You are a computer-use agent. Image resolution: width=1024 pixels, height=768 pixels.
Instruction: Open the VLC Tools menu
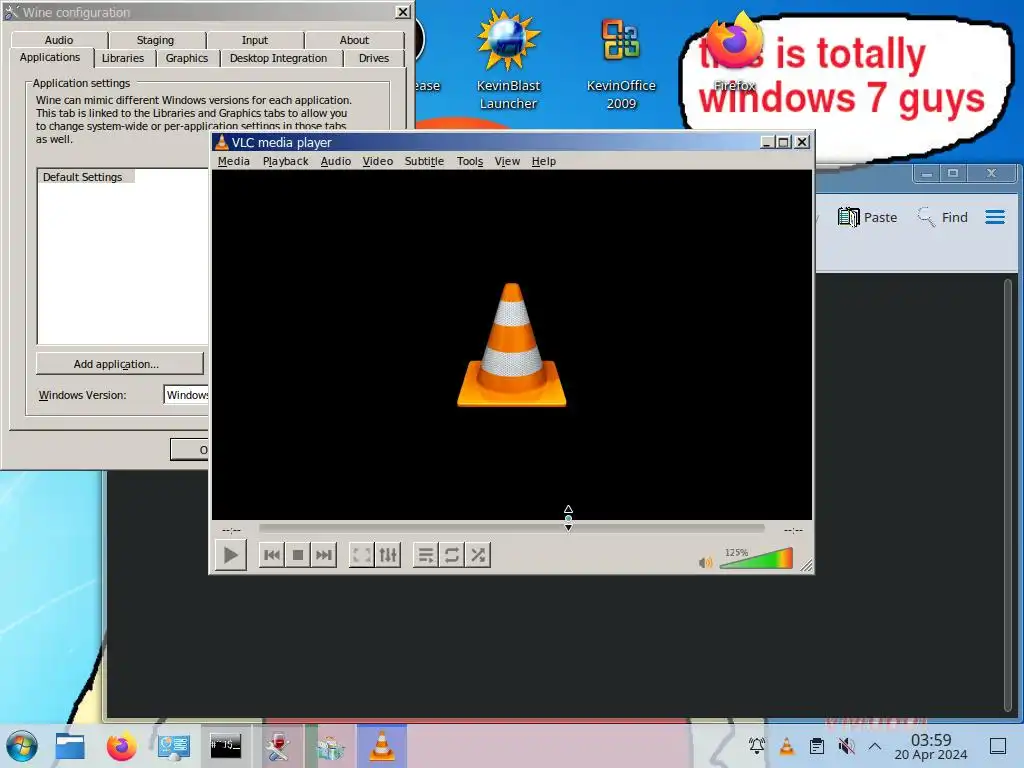click(470, 161)
